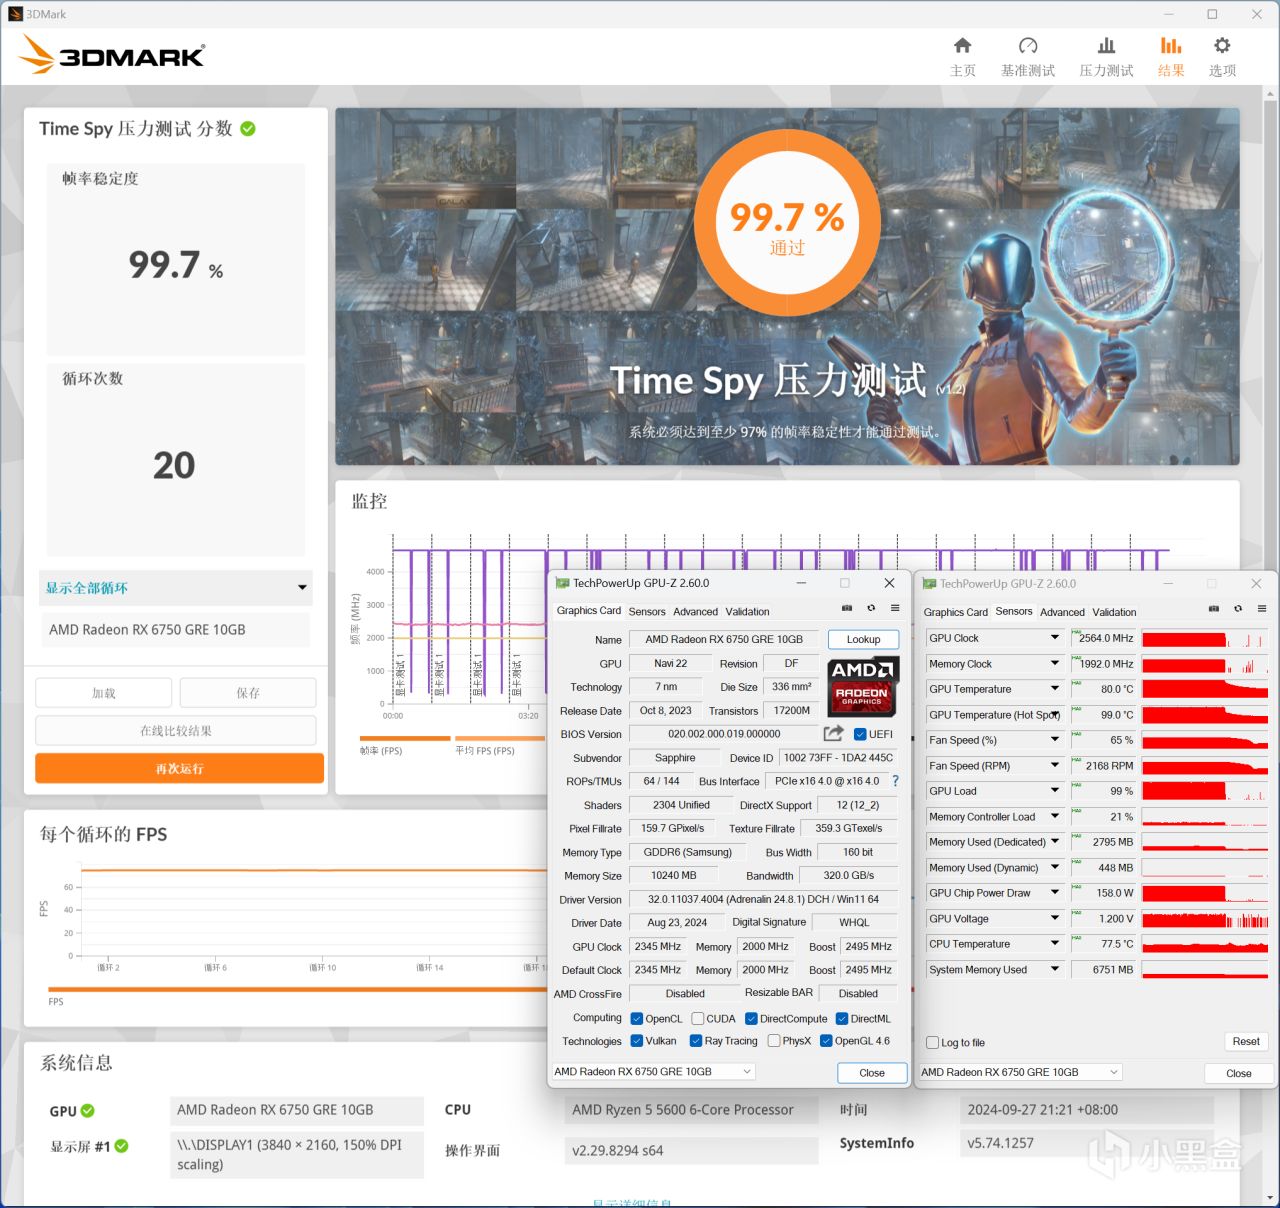Click the GPU name field in Graphics Card window
This screenshot has height=1208, width=1280.
coord(724,639)
